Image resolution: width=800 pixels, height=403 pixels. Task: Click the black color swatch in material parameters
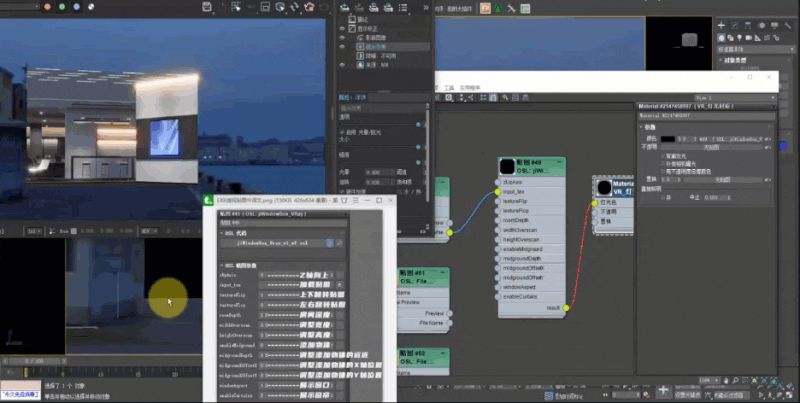point(668,139)
